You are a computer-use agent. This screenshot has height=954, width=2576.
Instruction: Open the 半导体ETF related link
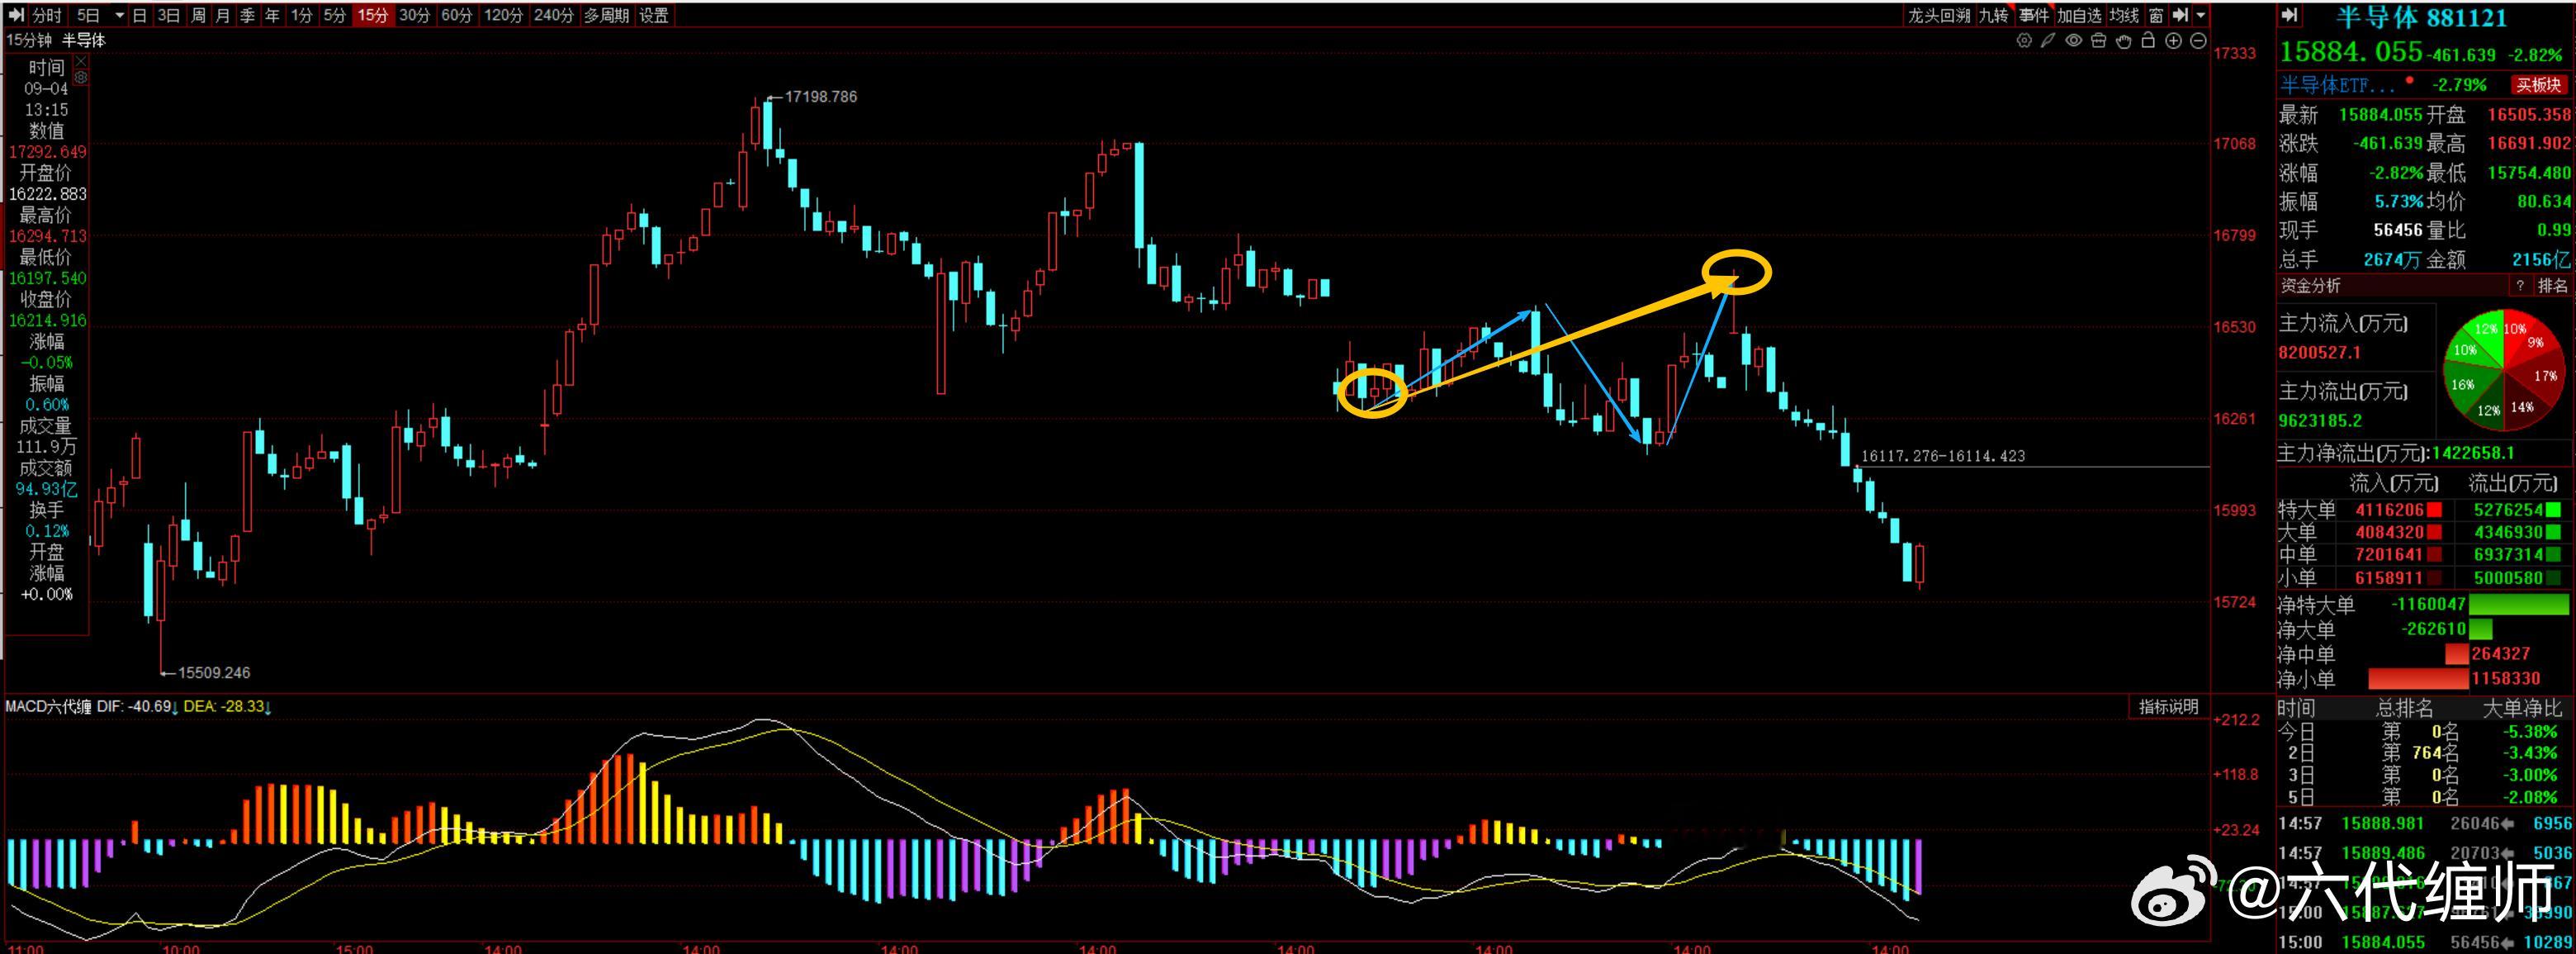(x=2337, y=85)
